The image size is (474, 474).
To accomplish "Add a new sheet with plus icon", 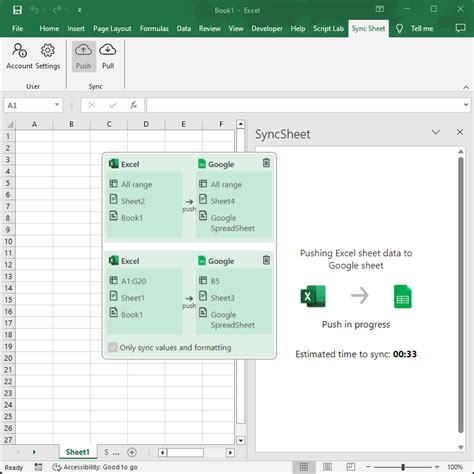I will tap(132, 452).
